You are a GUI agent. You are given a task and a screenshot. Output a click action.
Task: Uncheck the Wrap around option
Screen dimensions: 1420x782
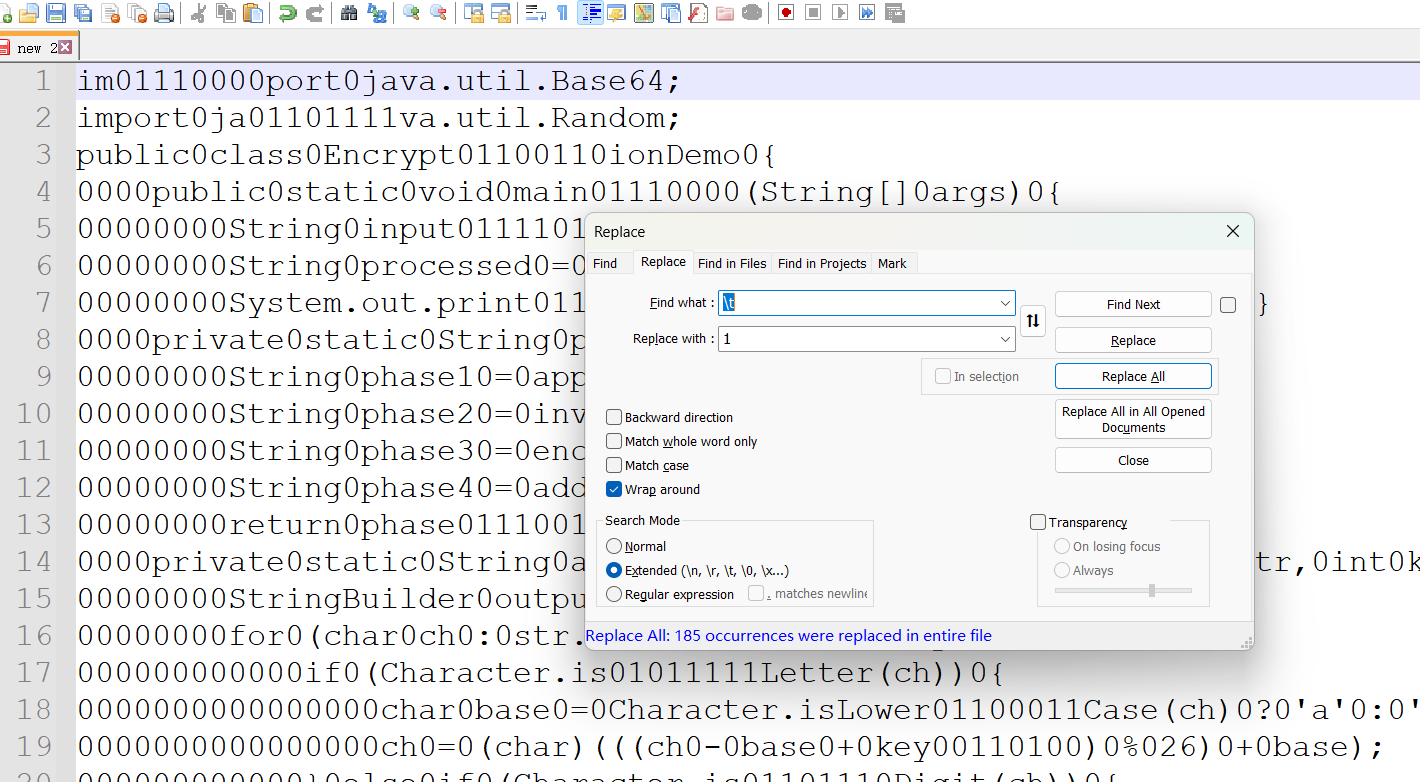click(614, 490)
